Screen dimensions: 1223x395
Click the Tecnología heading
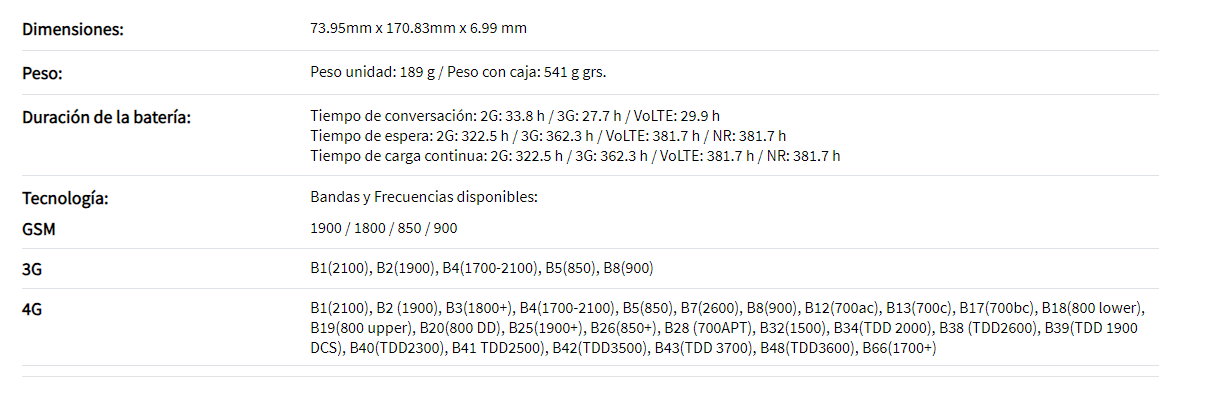[65, 199]
